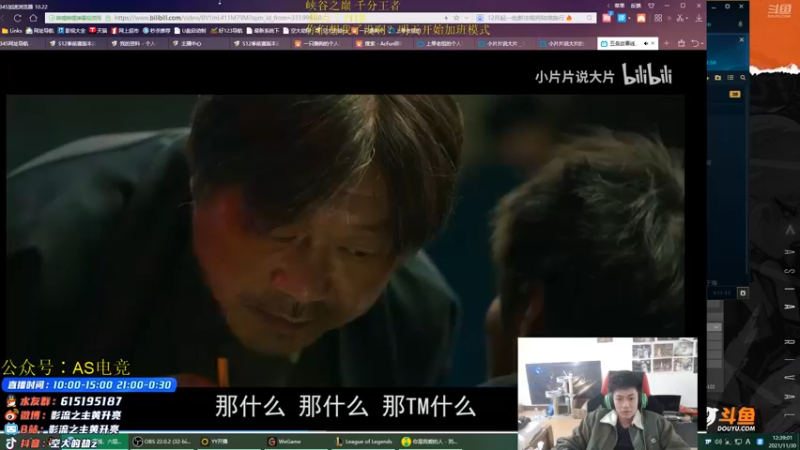
Task: Select the scissors screenshot tool
Action: [x=680, y=18]
